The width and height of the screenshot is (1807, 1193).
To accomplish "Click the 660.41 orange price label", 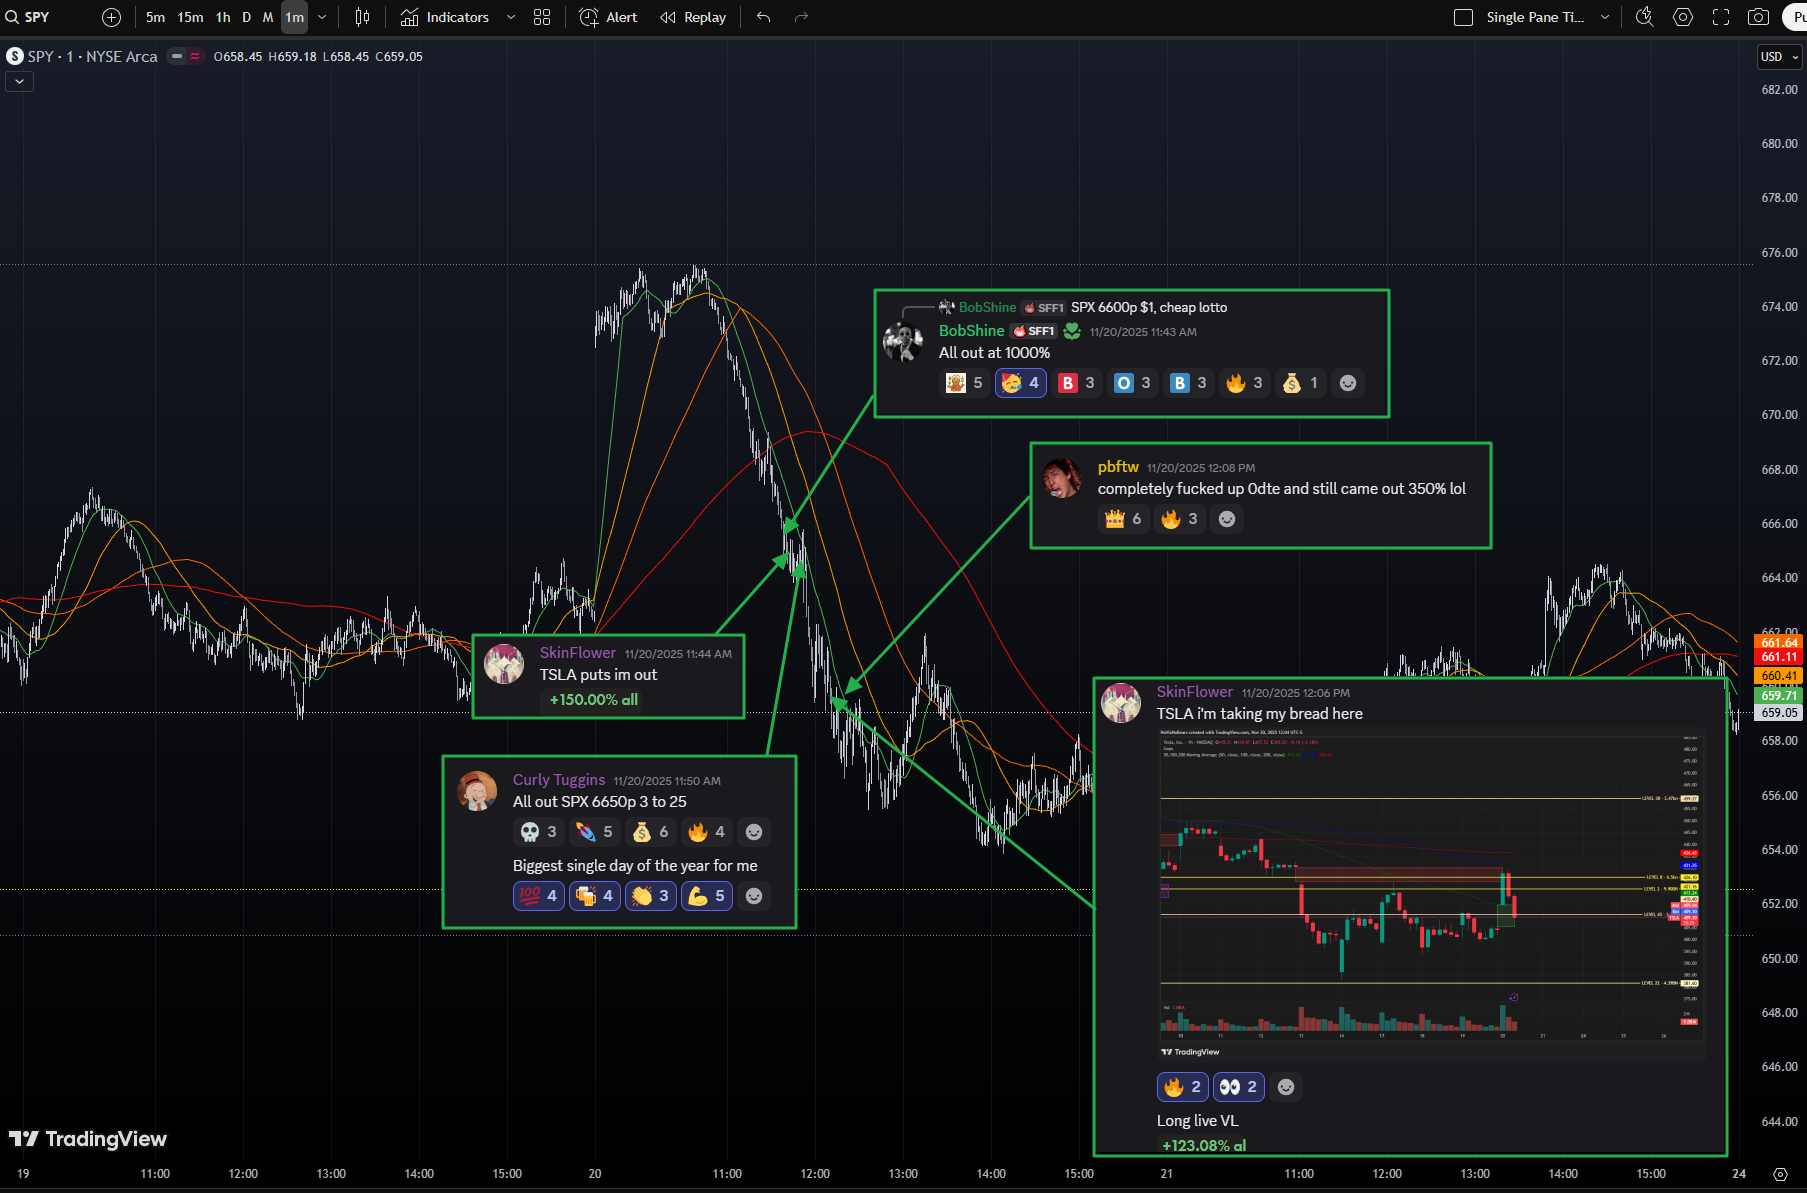I will [1779, 676].
